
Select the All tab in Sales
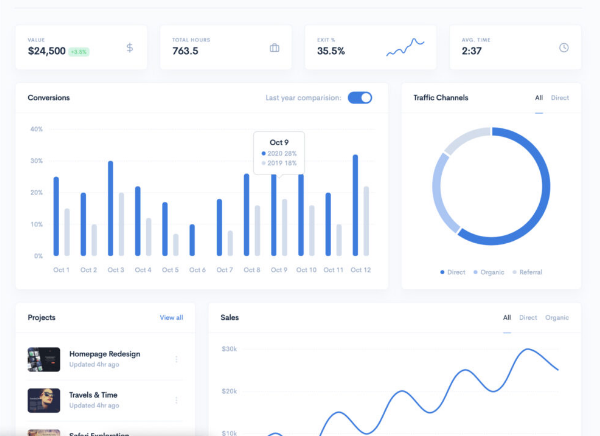tap(507, 317)
